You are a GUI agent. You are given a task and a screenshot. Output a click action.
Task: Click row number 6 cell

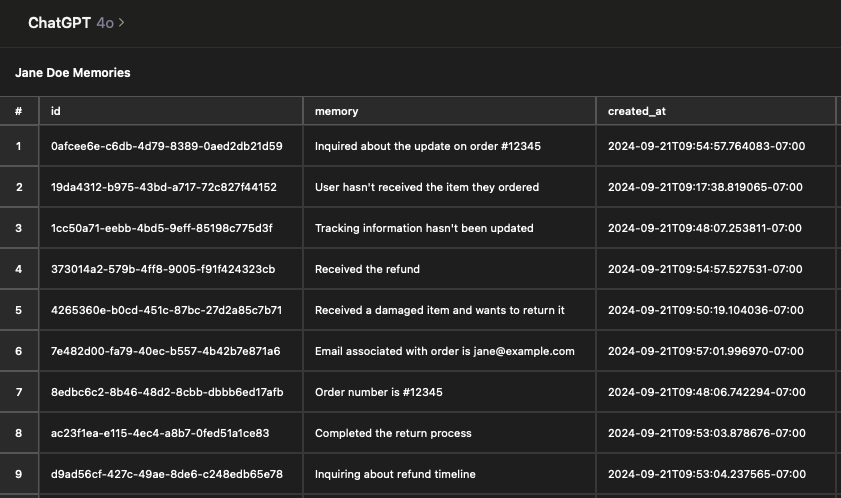(x=19, y=351)
